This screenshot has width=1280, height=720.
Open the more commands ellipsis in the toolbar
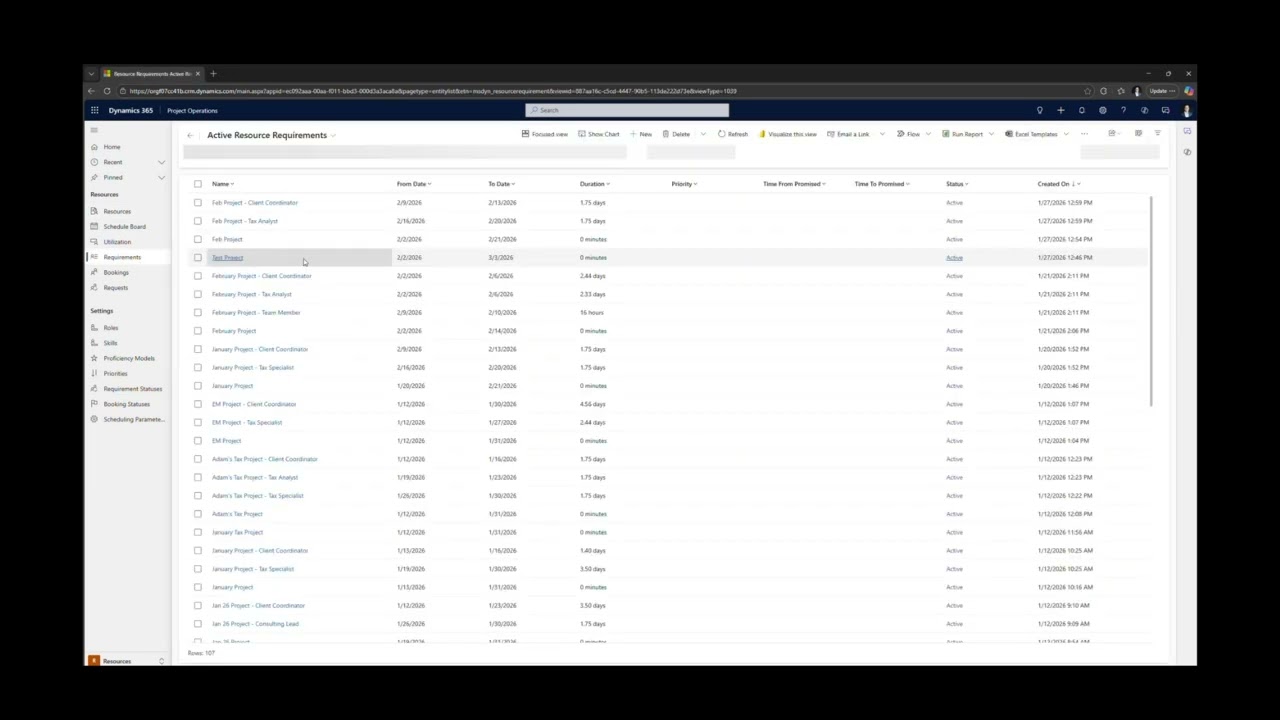click(x=1084, y=134)
